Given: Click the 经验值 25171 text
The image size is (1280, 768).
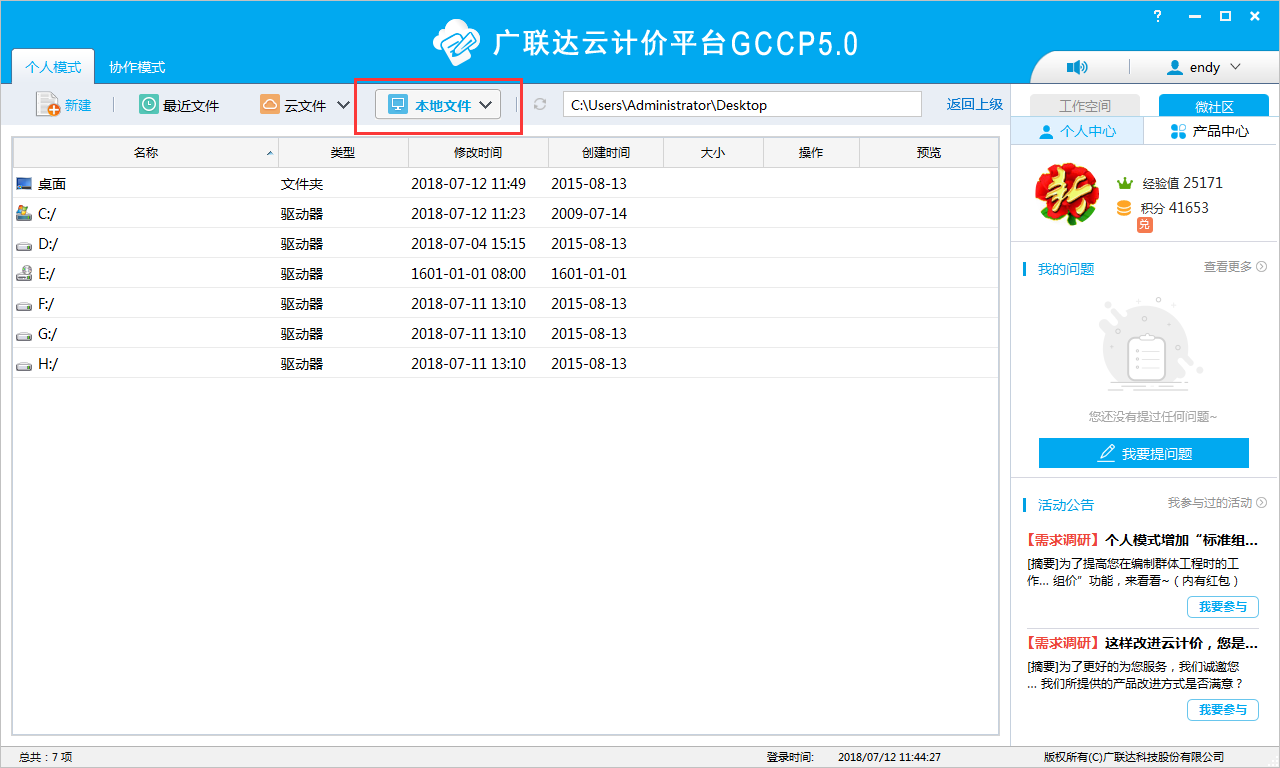Looking at the screenshot, I should click(x=1182, y=183).
